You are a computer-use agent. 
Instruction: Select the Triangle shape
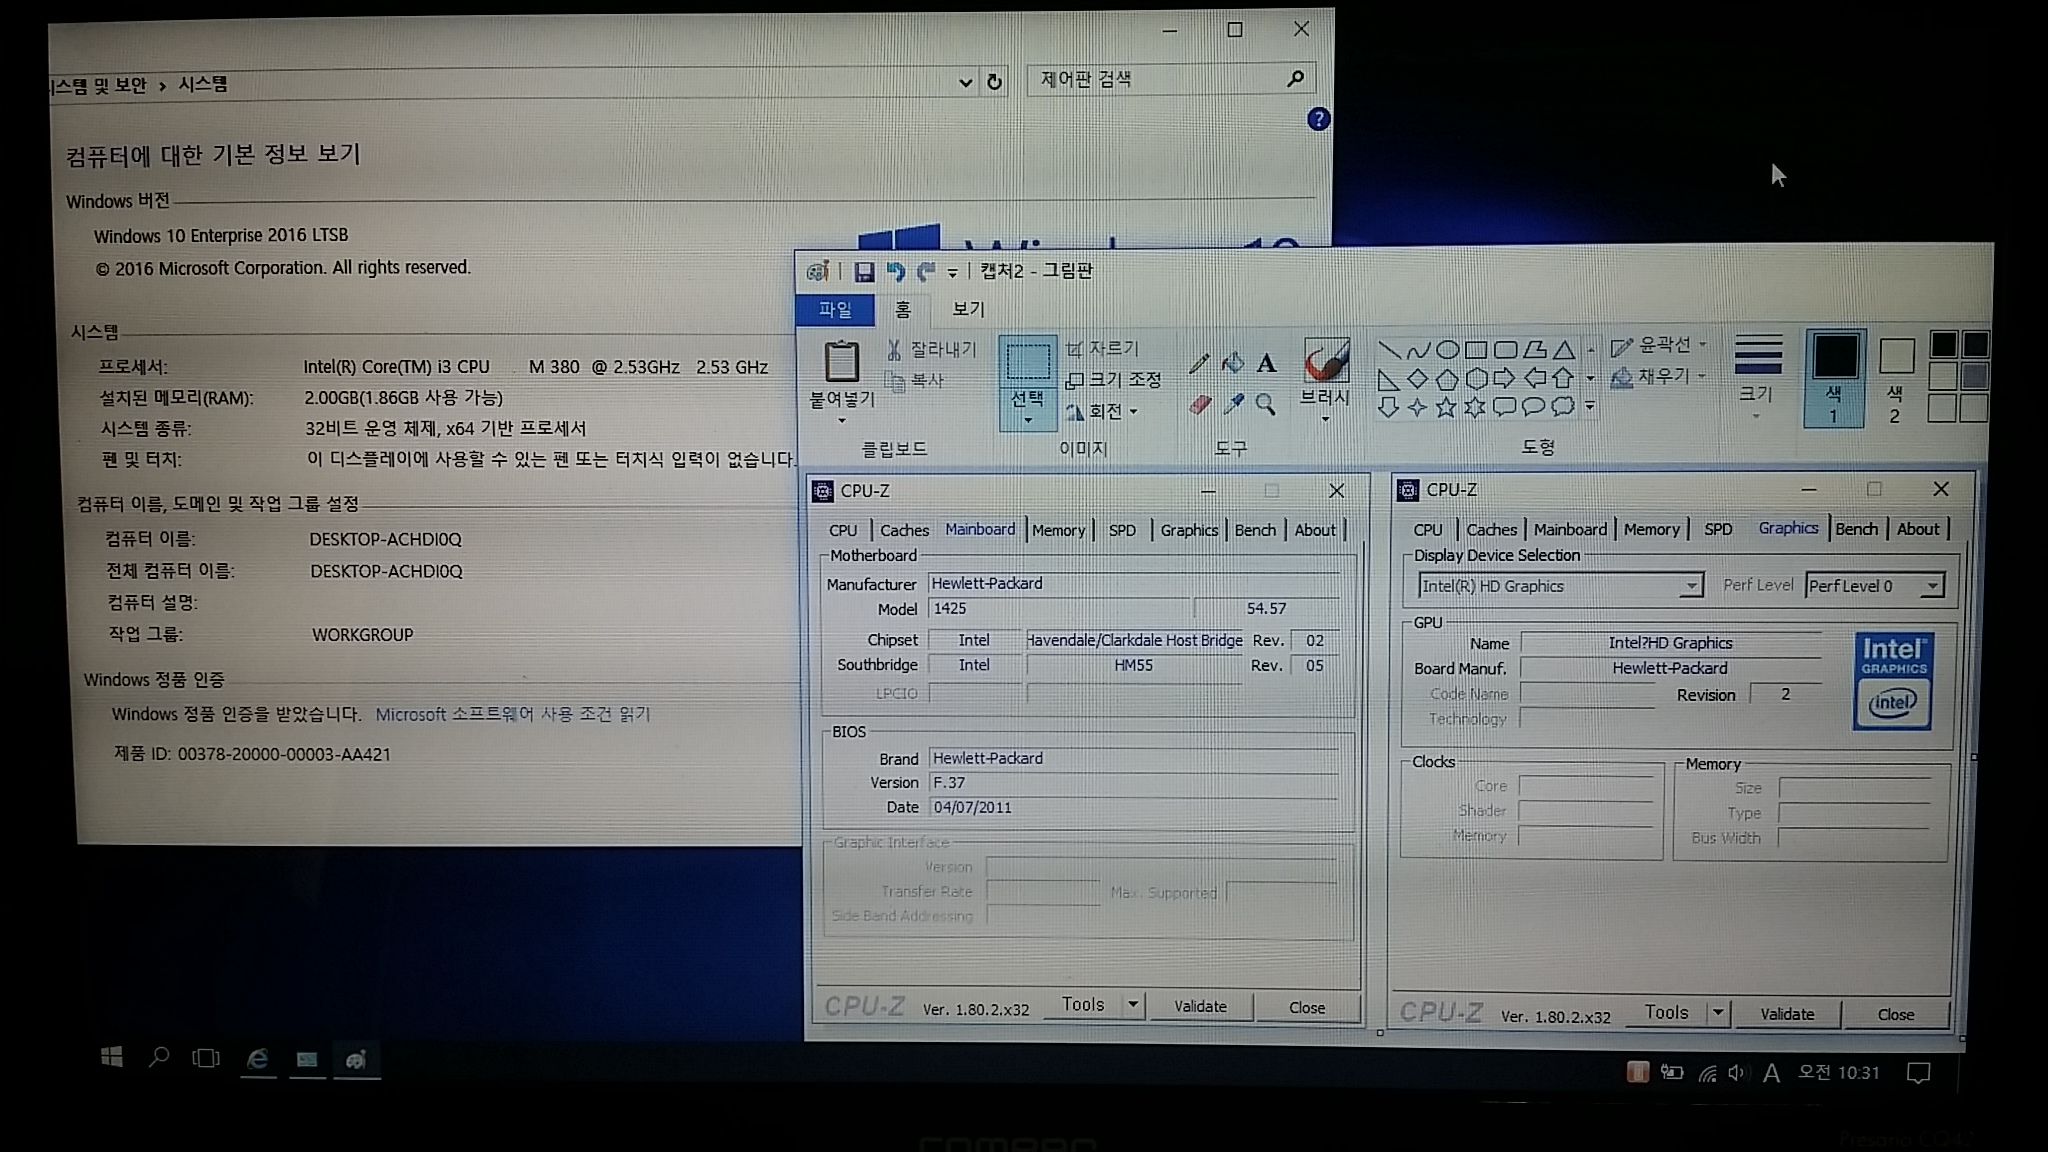tap(1564, 350)
